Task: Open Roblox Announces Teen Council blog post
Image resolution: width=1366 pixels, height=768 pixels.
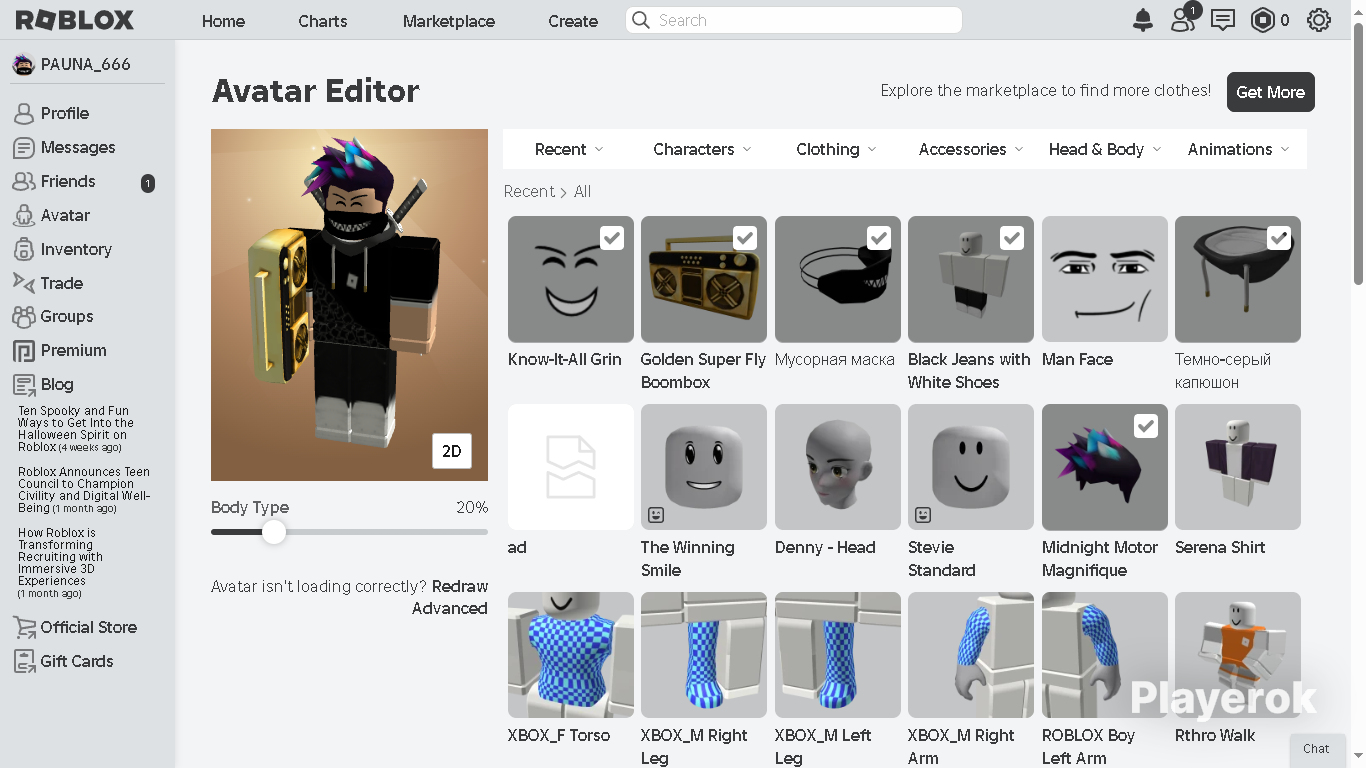Action: click(x=84, y=490)
